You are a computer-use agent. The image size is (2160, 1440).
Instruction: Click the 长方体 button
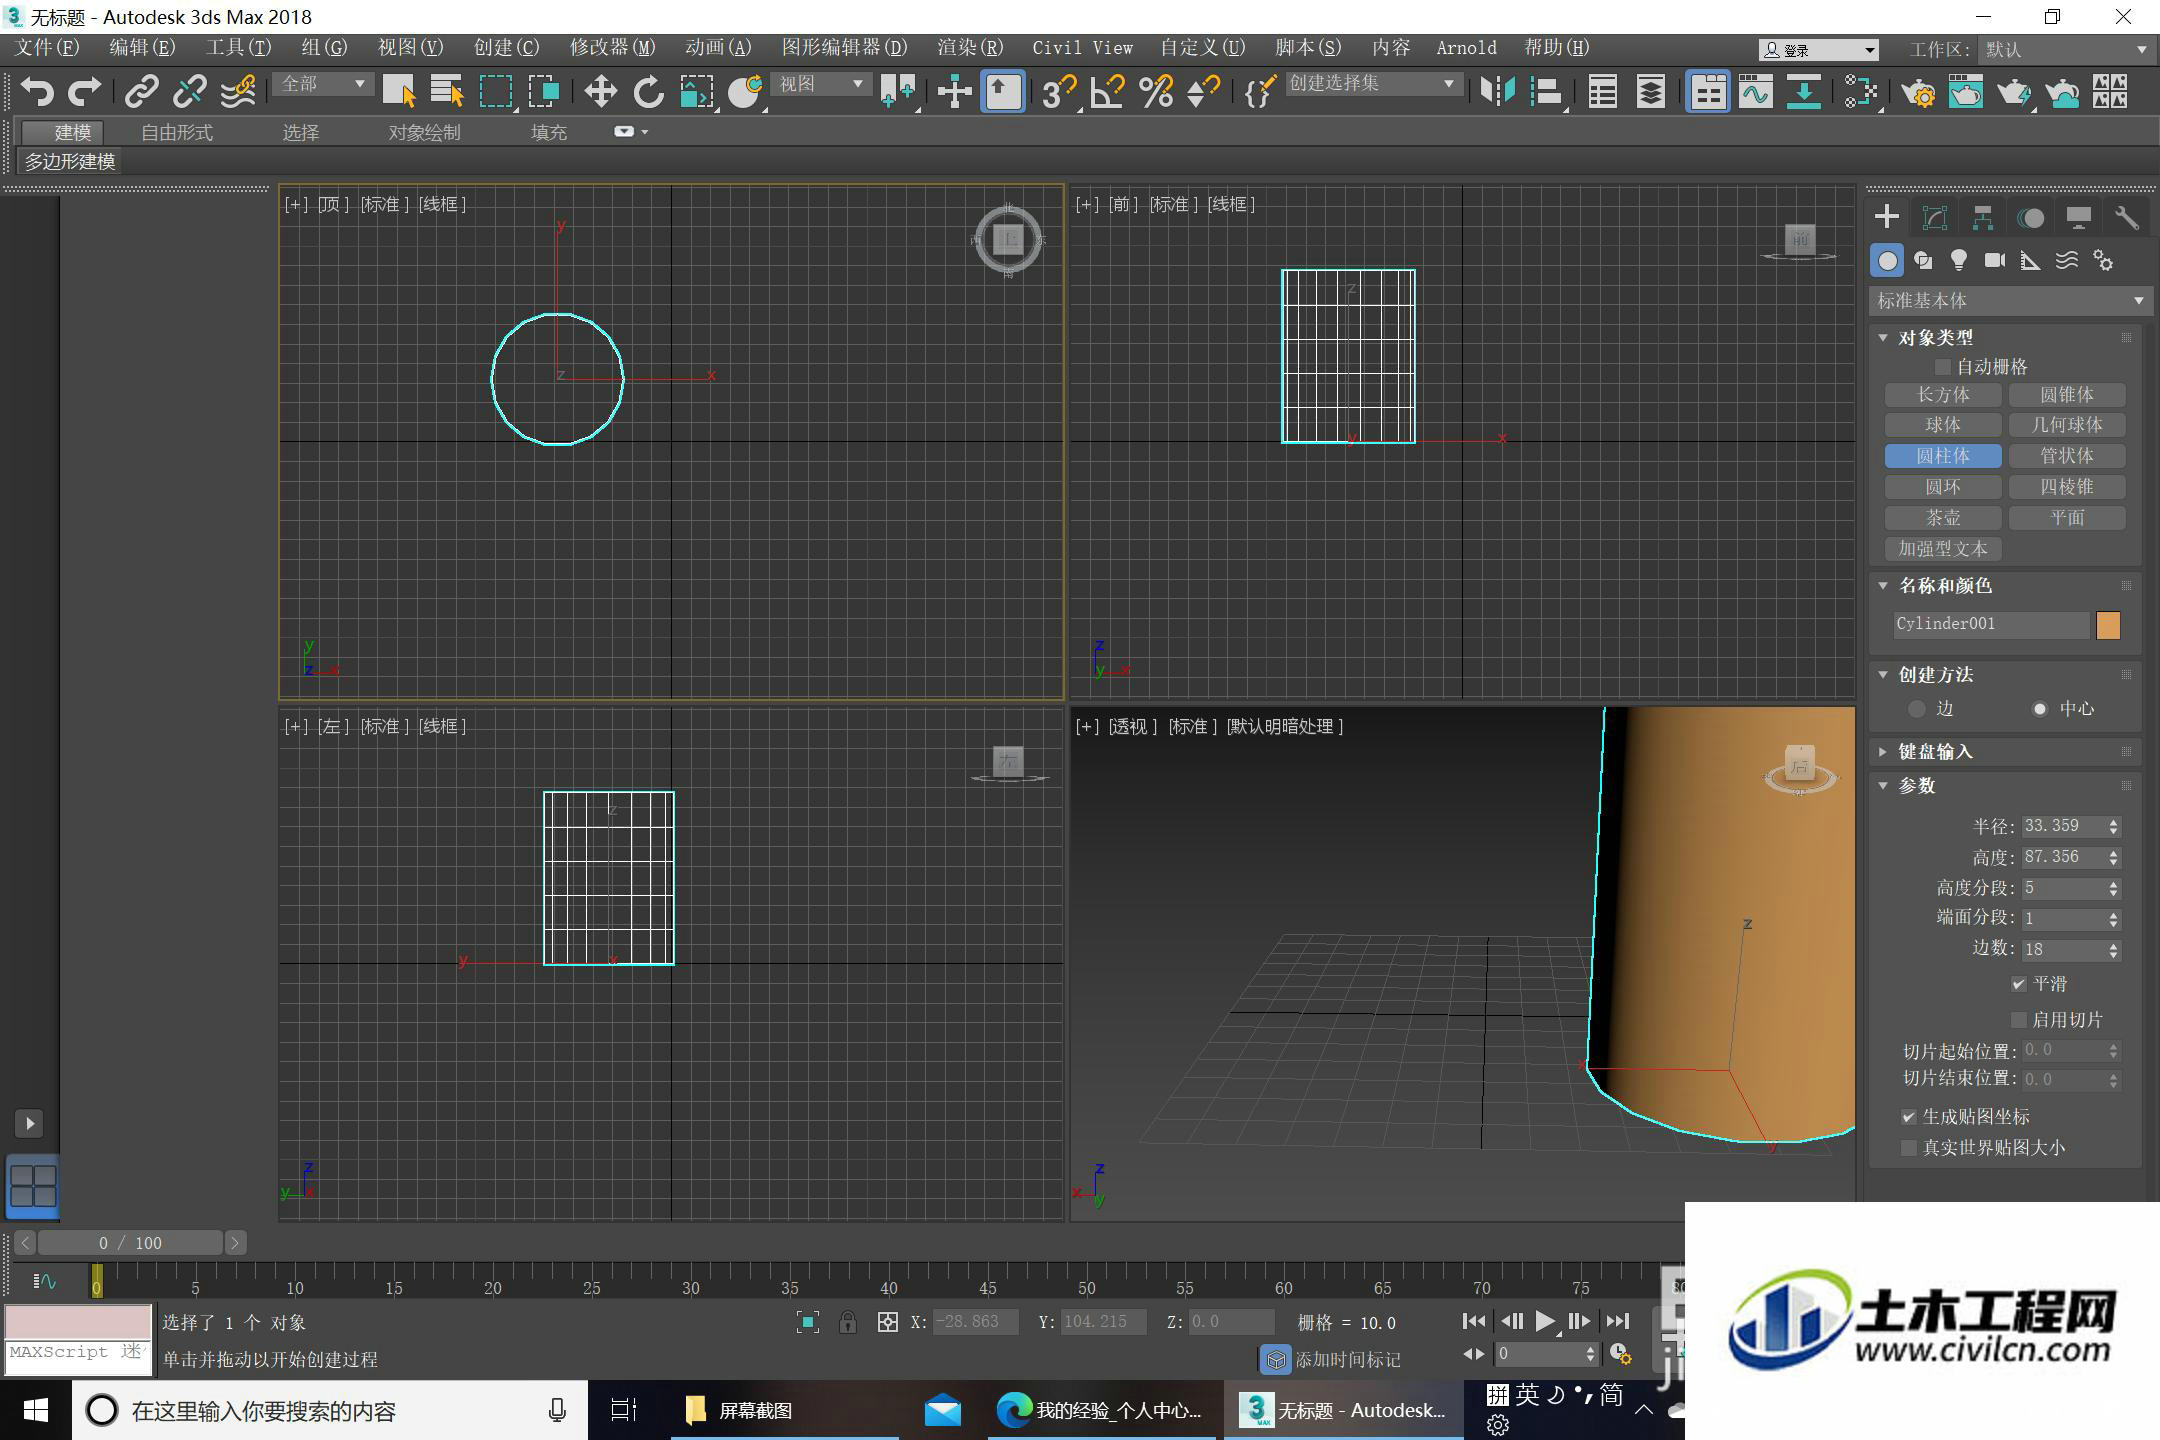pos(1943,395)
